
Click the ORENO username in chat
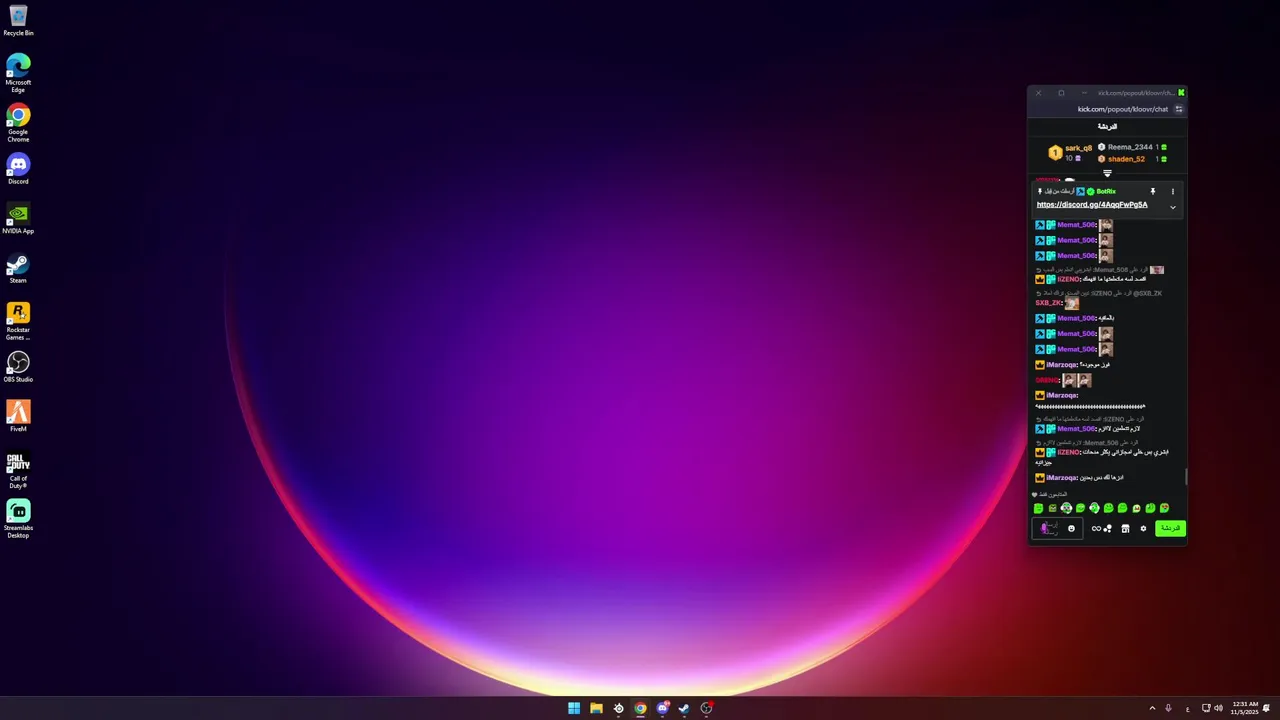click(x=1046, y=381)
